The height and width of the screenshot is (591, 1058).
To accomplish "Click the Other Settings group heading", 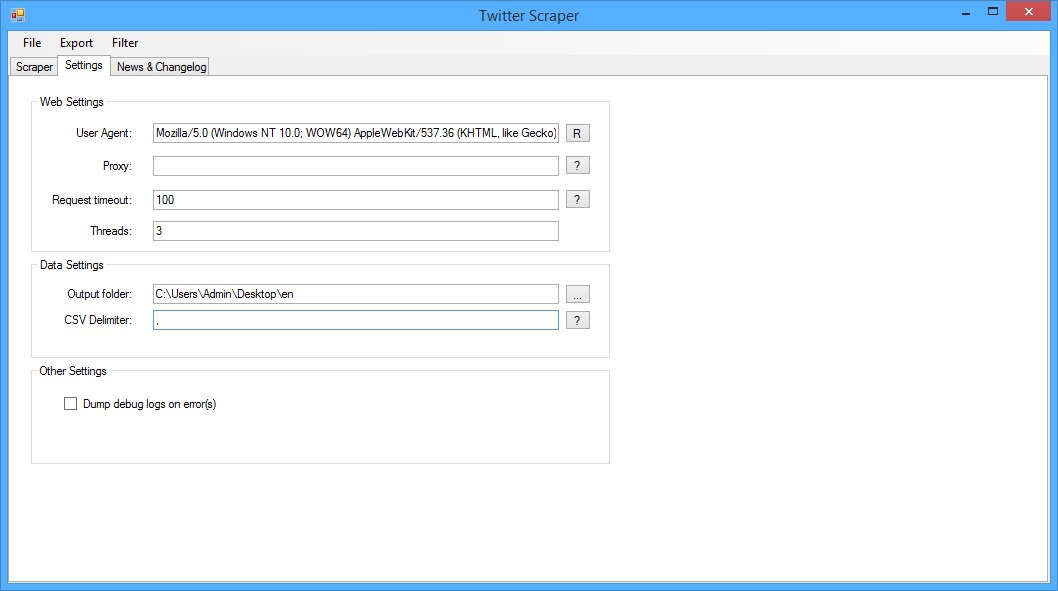I will click(73, 371).
